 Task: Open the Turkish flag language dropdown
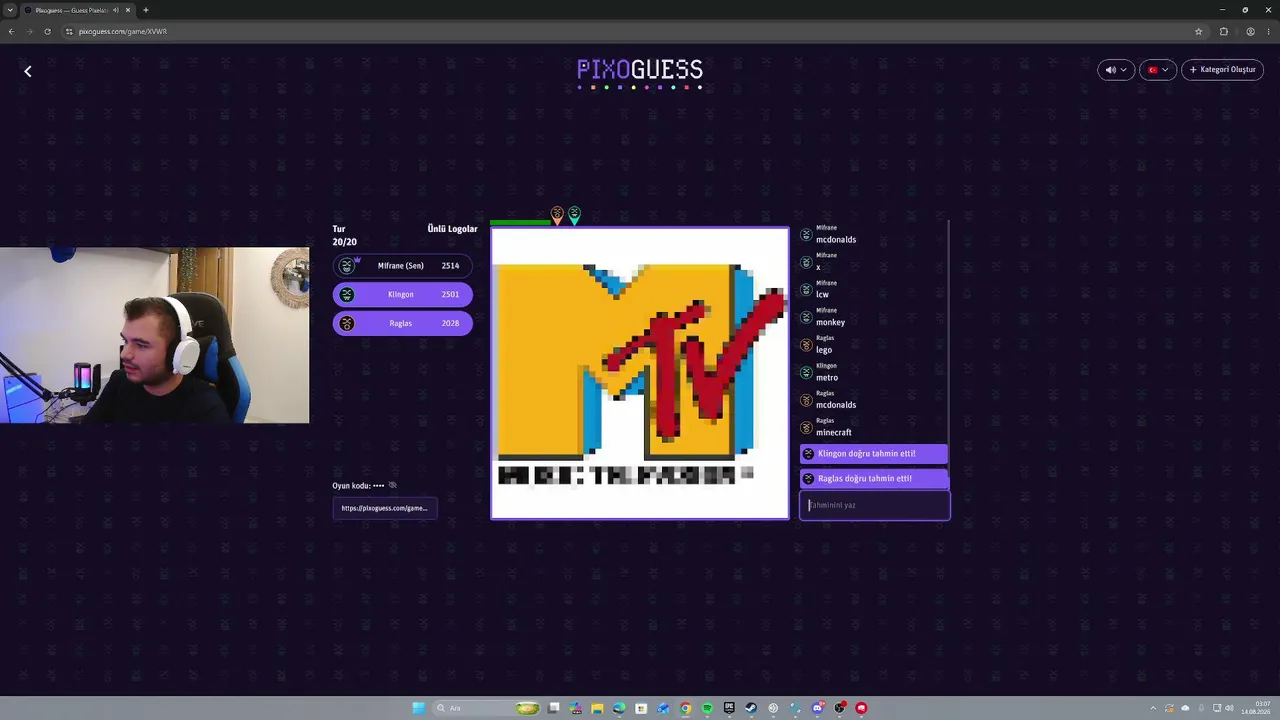(x=1158, y=70)
